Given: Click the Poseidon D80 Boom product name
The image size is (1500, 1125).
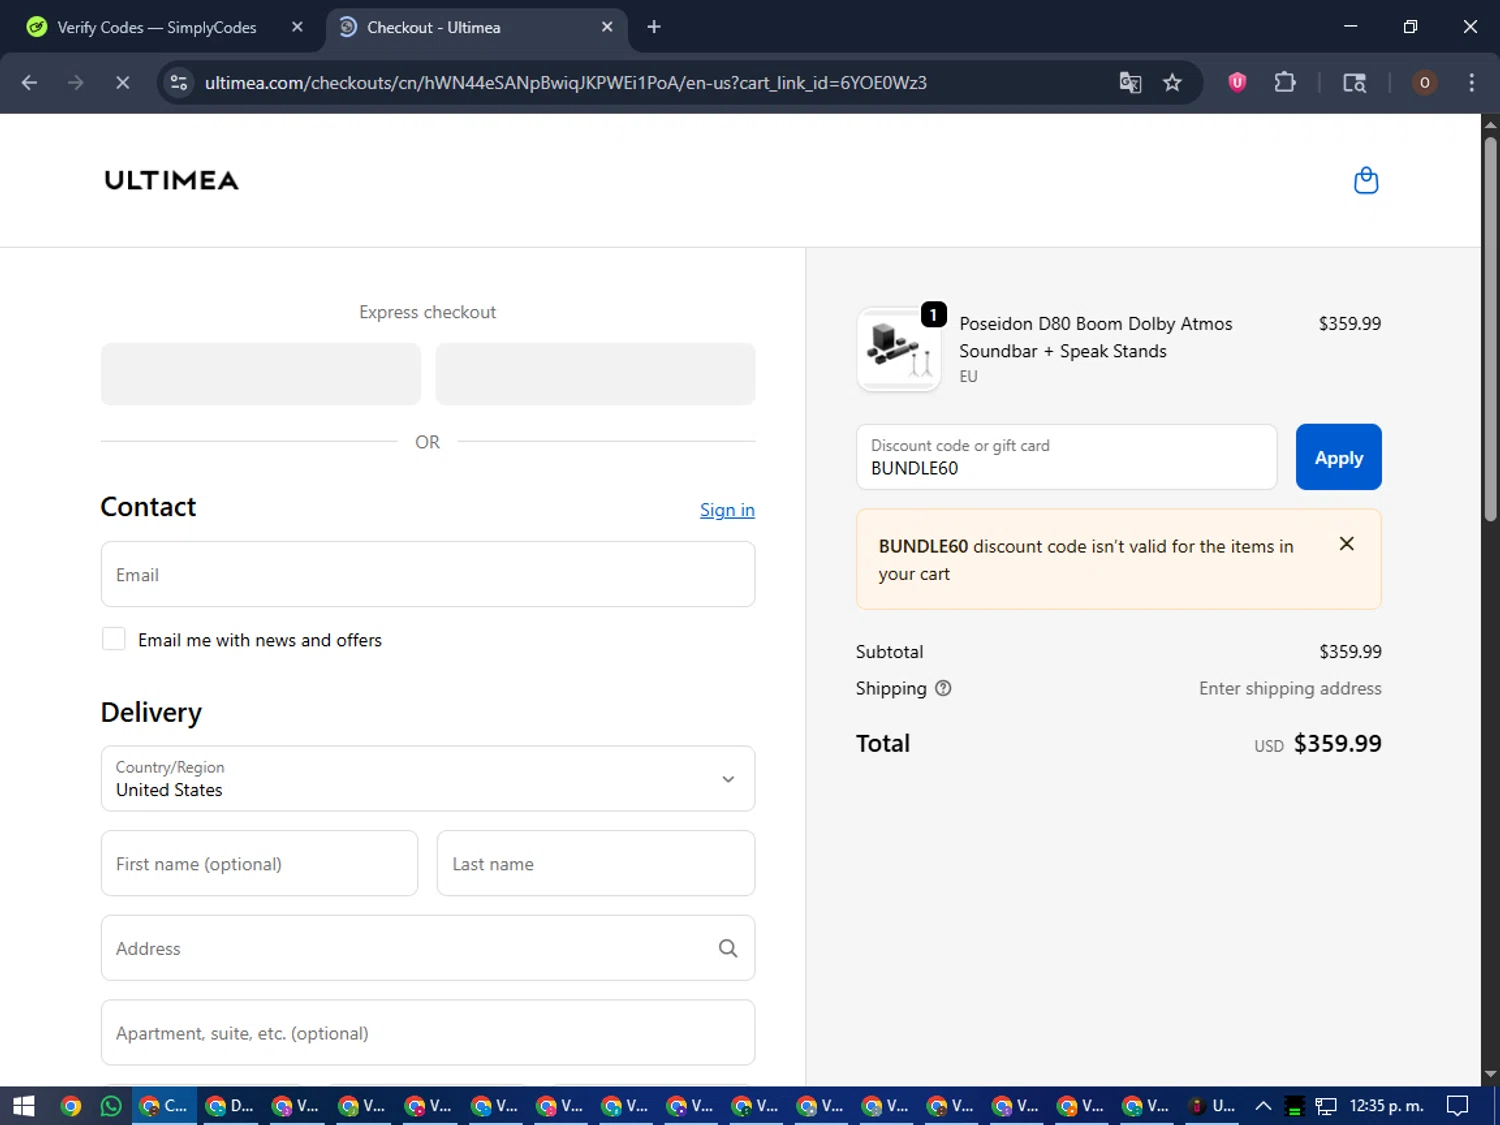Looking at the screenshot, I should coord(1096,337).
